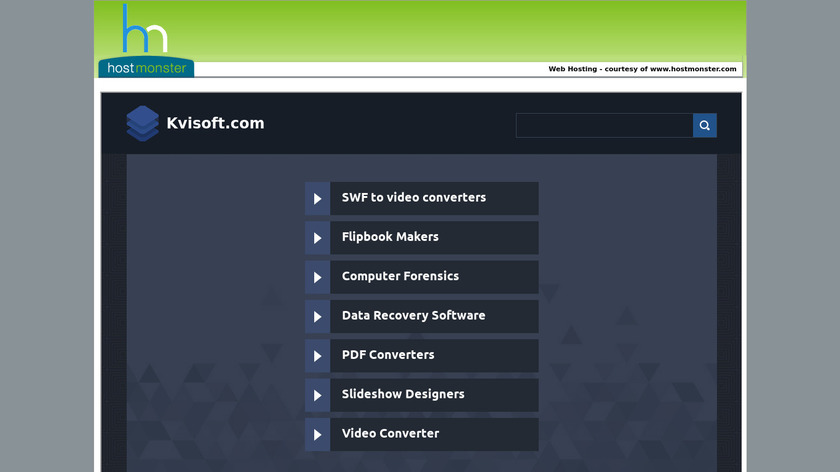840x472 pixels.
Task: Click the arrow icon next to Data Recovery Software
Action: point(317,316)
